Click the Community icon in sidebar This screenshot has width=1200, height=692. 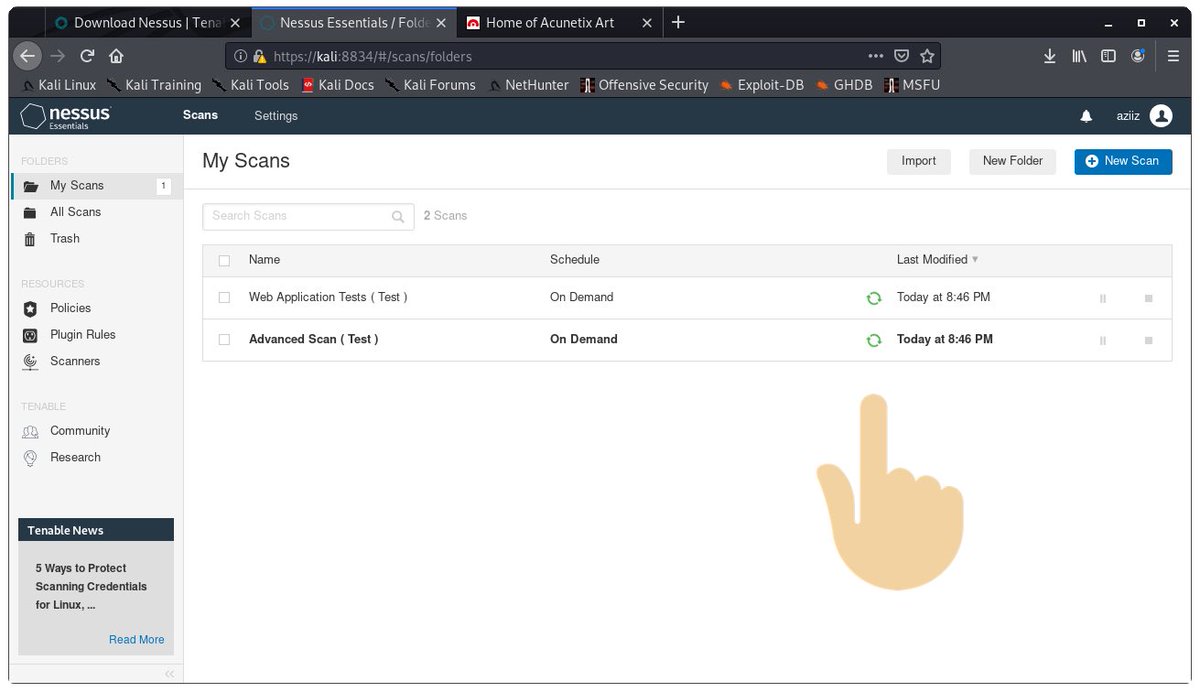tap(30, 431)
